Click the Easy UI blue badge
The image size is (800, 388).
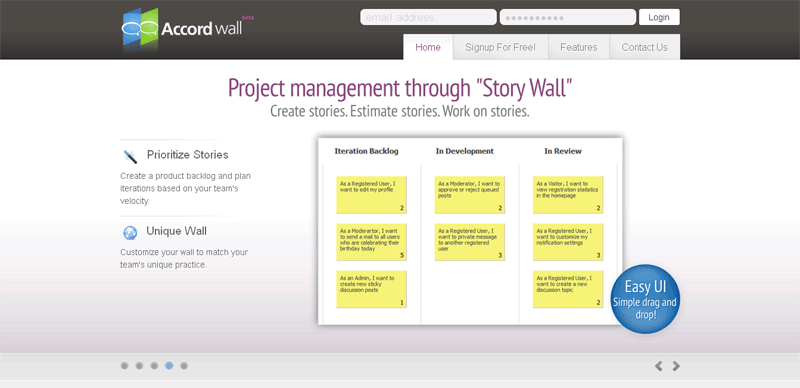[645, 299]
